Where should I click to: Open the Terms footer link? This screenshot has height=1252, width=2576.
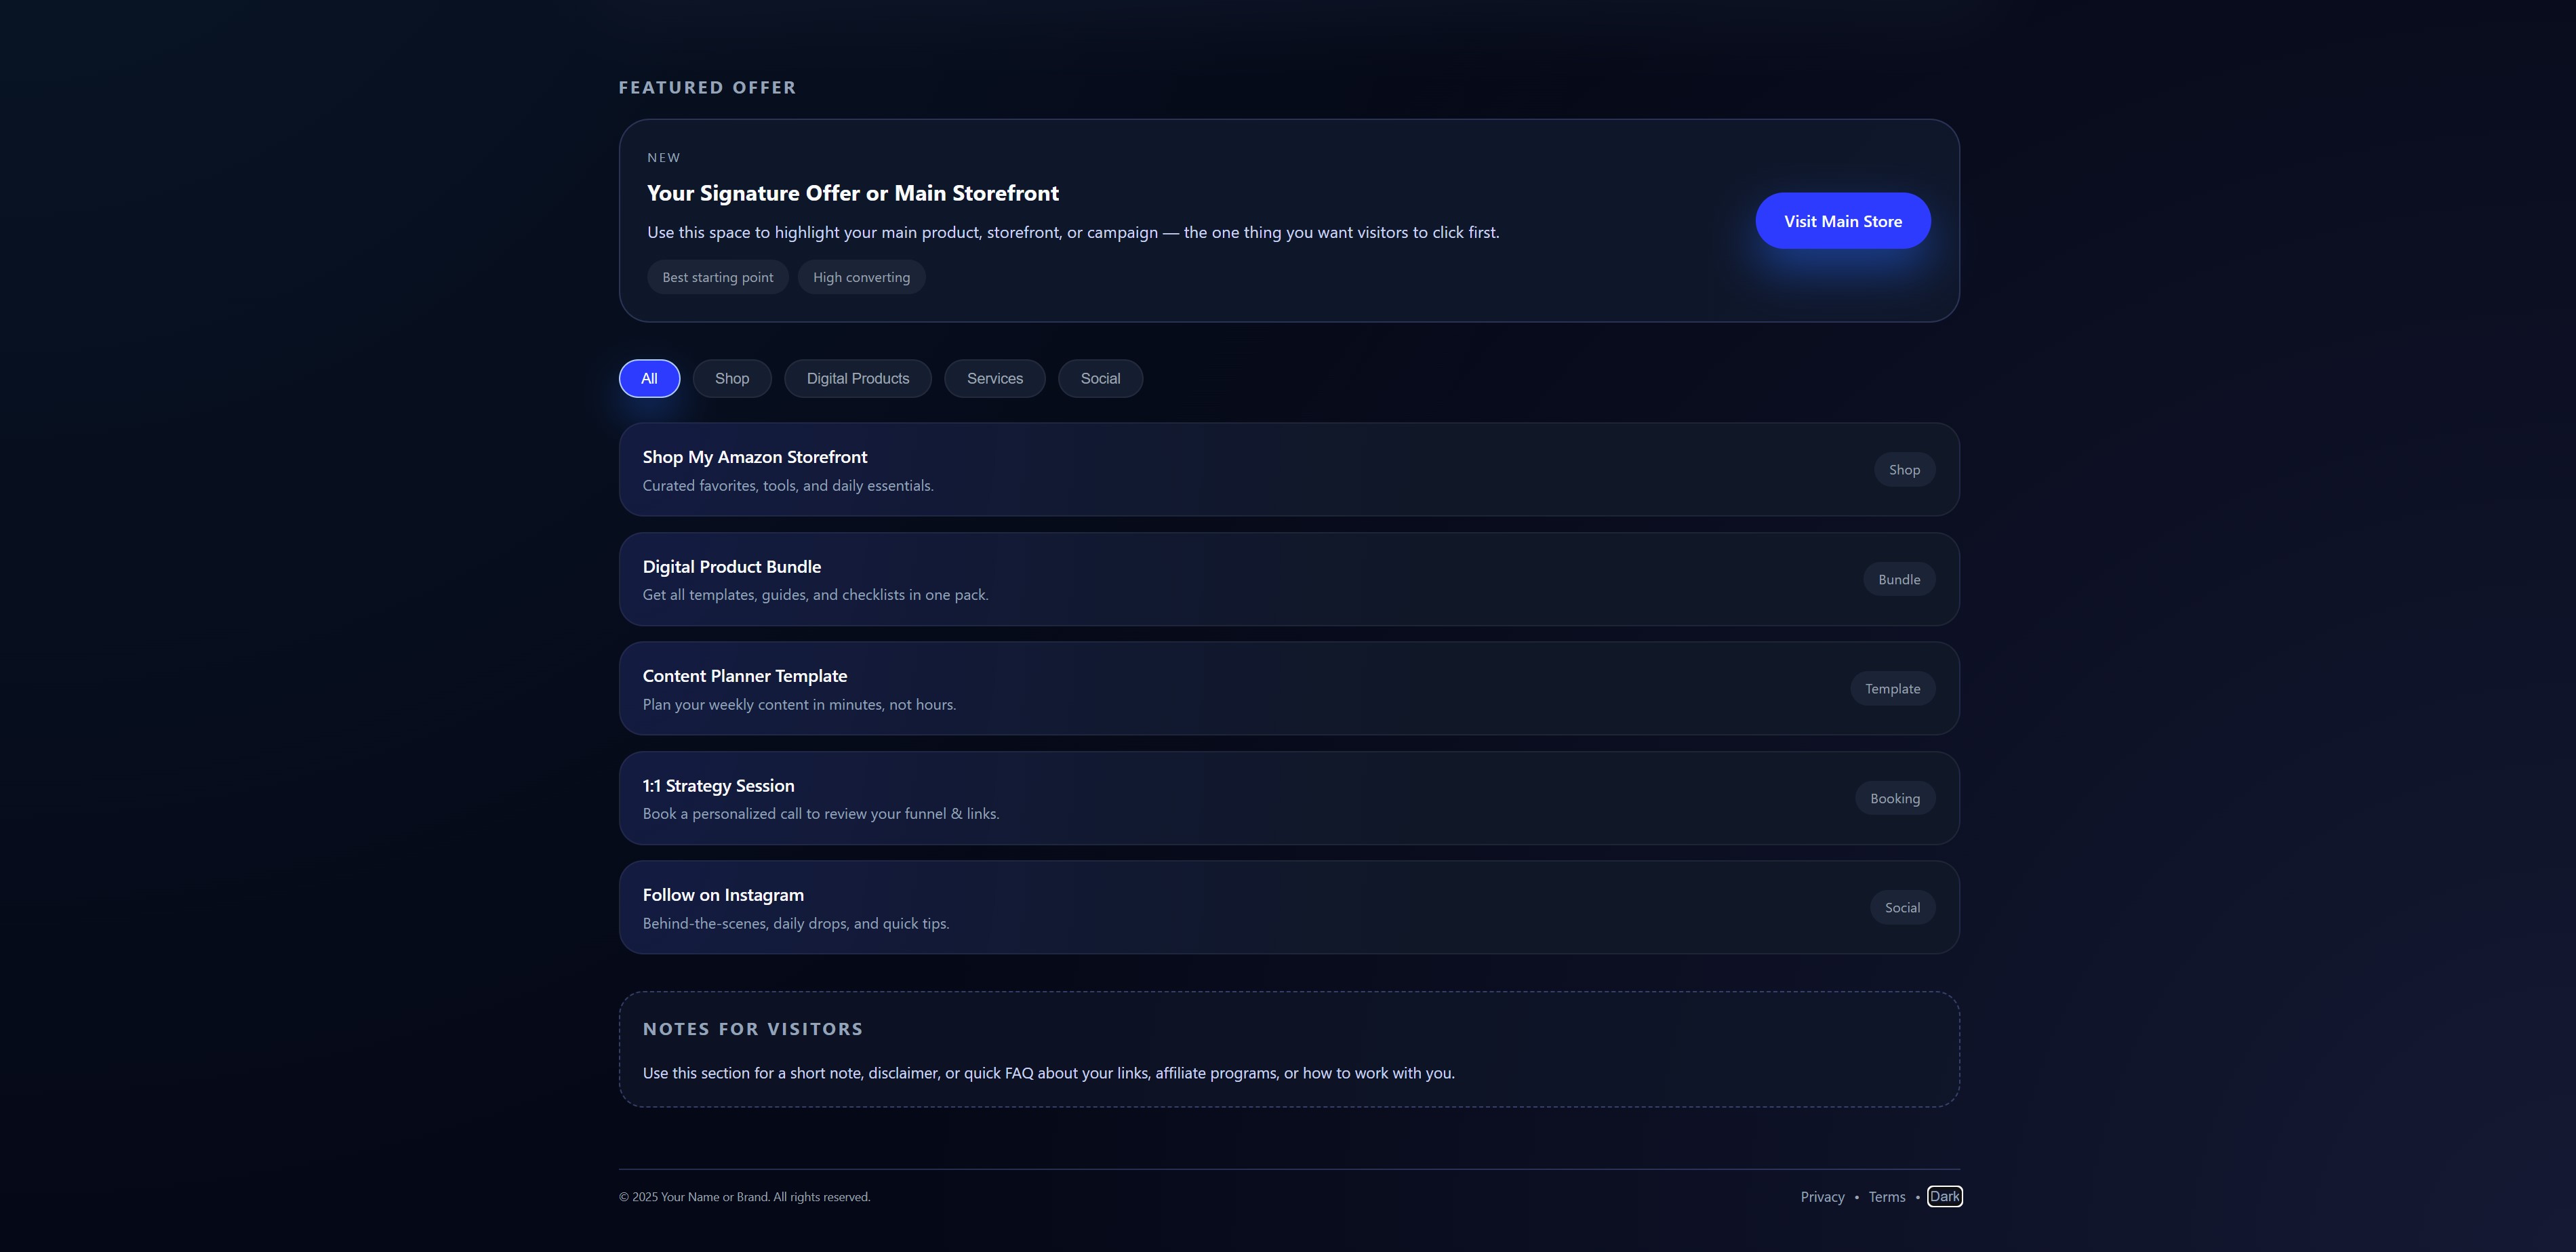coord(1886,1197)
